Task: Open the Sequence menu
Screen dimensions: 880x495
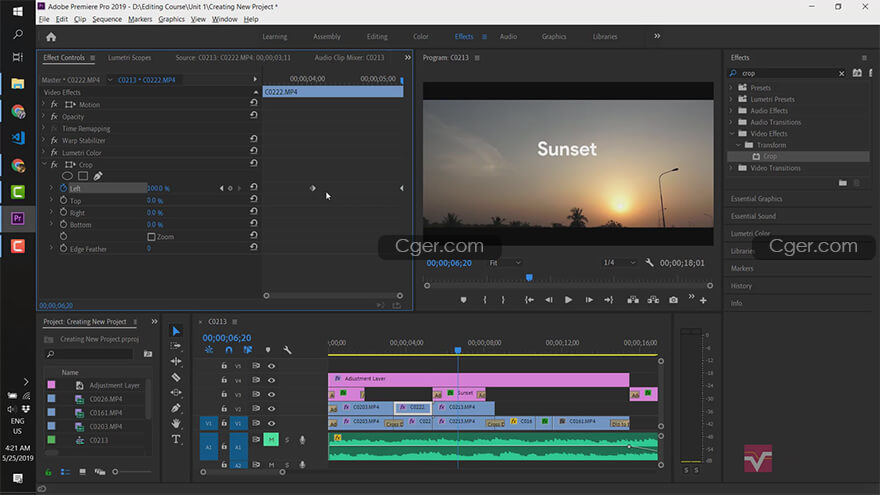Action: (107, 19)
